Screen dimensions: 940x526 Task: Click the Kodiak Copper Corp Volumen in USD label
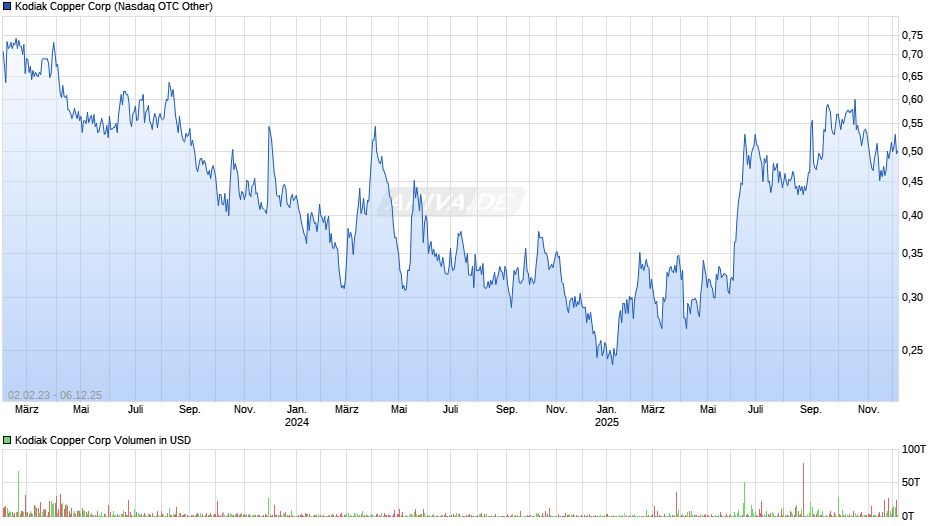[103, 440]
